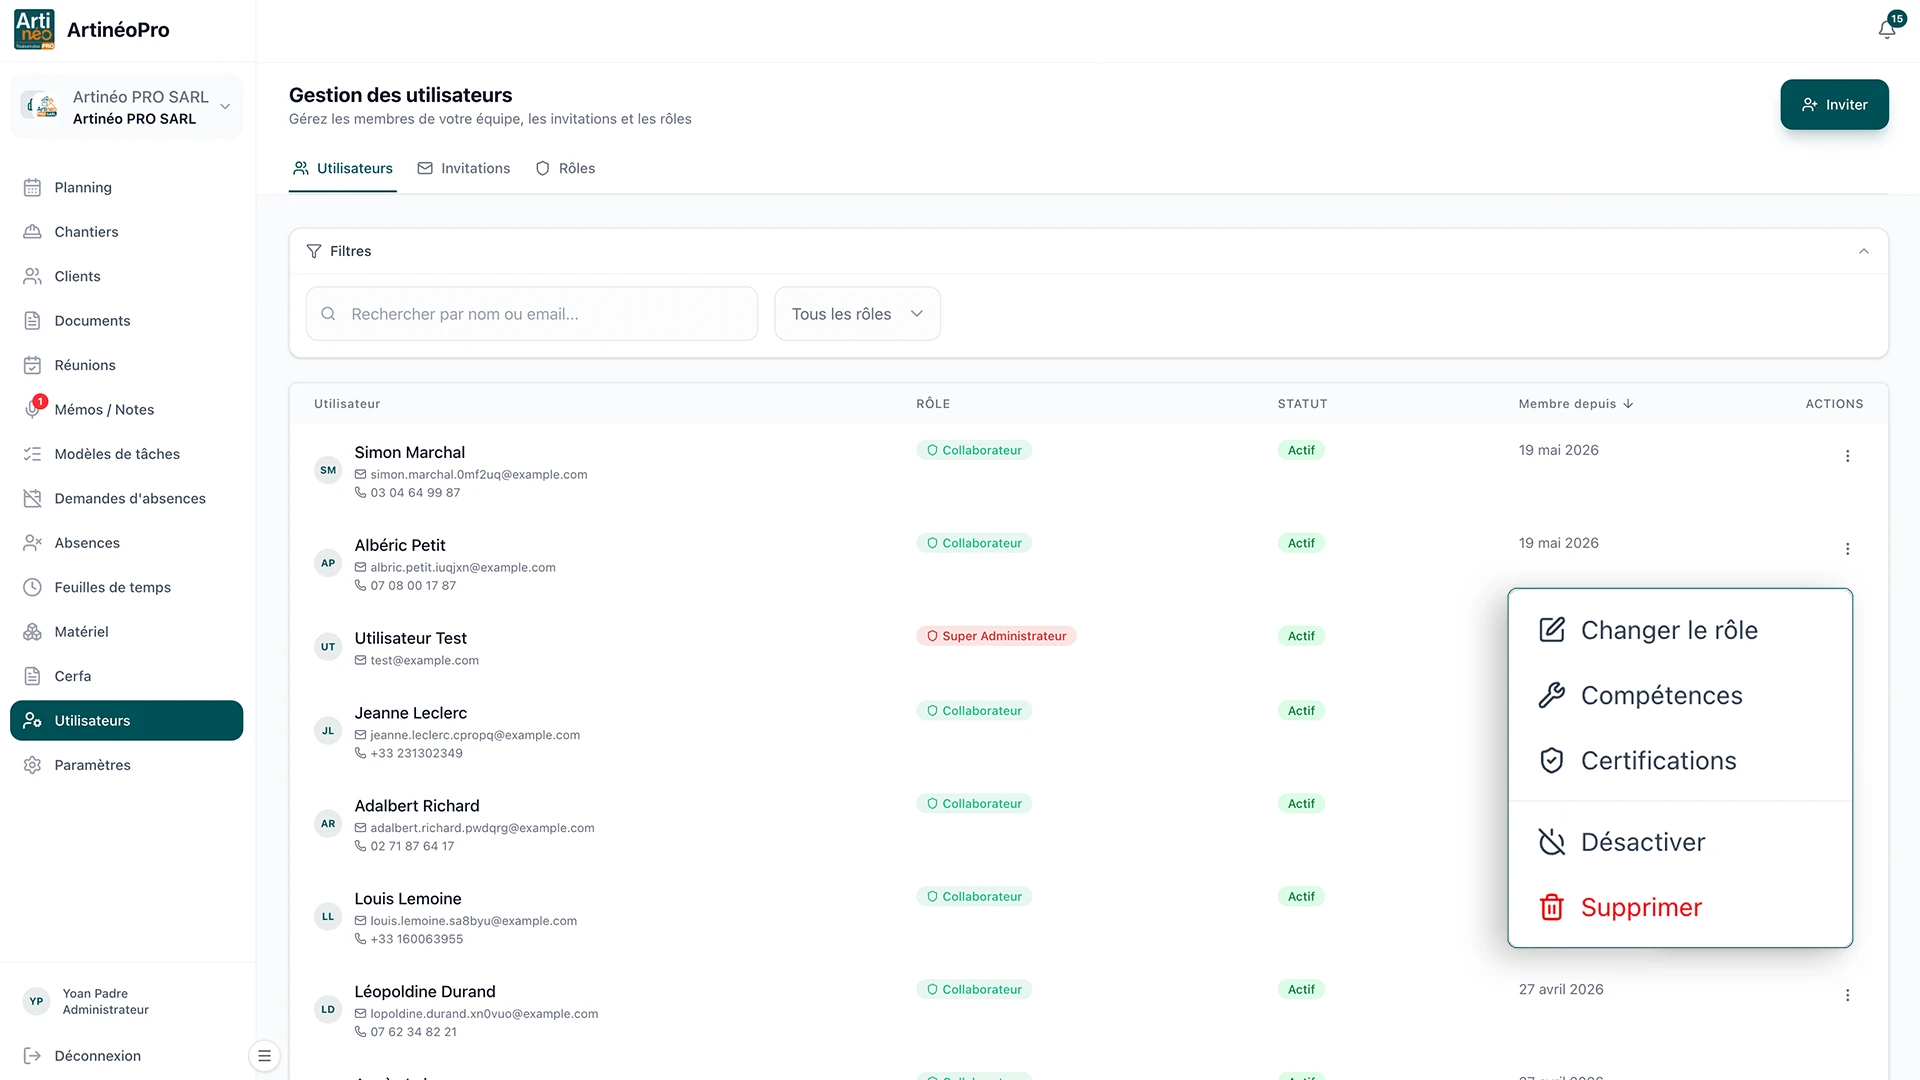Image resolution: width=1920 pixels, height=1080 pixels.
Task: Click phone number 07 08 00 17 87
Action: click(x=413, y=586)
